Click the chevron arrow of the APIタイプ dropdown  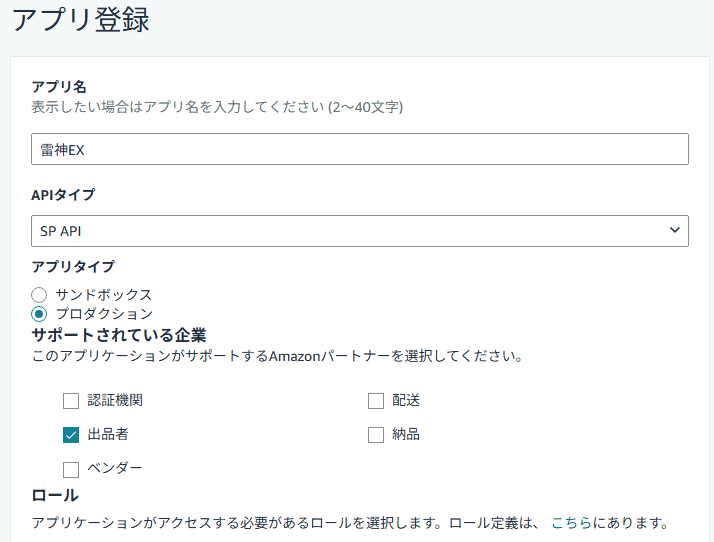[x=674, y=230]
